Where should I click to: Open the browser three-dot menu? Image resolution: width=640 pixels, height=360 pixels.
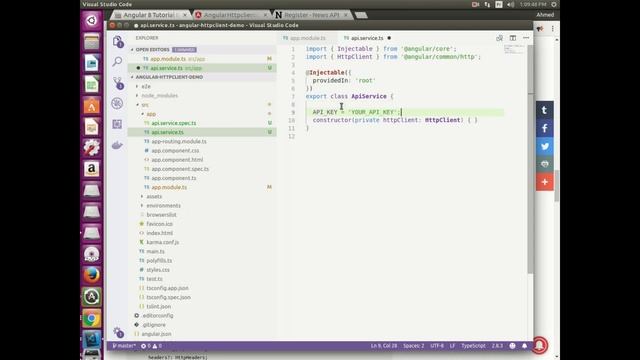tap(553, 29)
